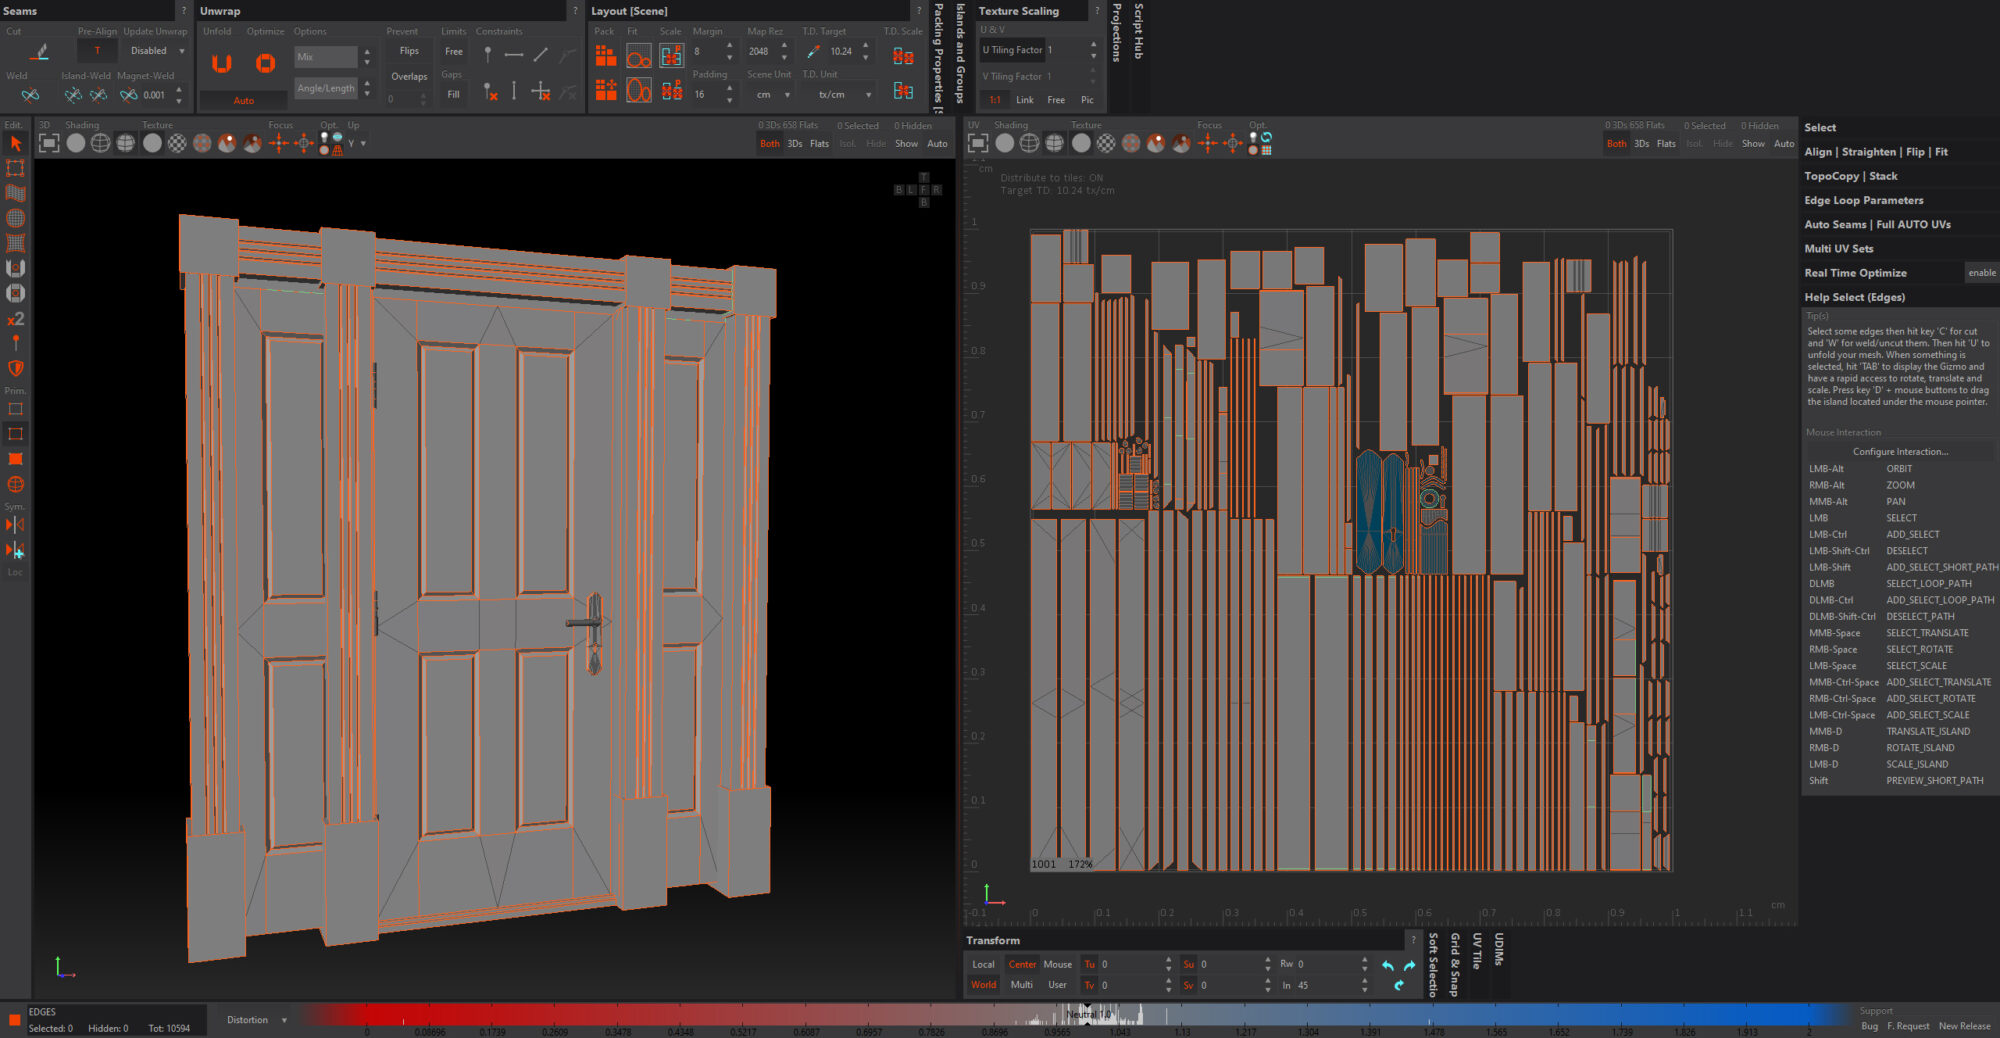This screenshot has width=2000, height=1038.
Task: Click the checker texture icon in 3D viewport toolbar
Action: 177,144
